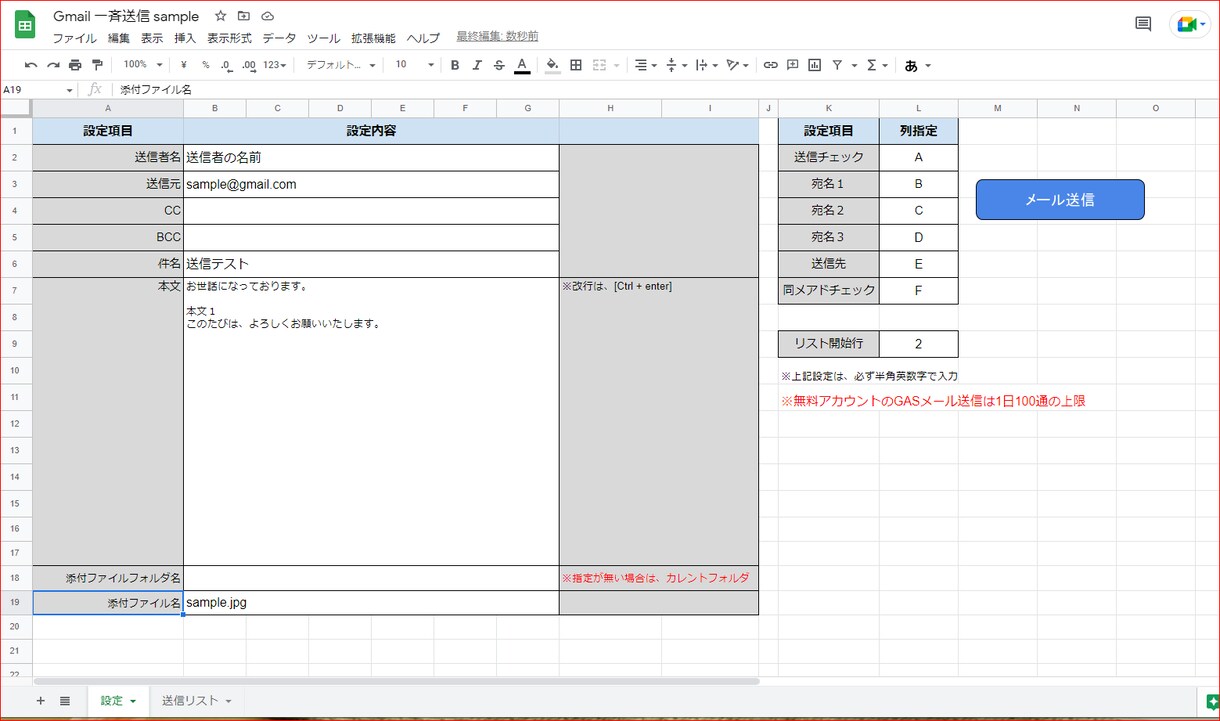This screenshot has width=1220, height=721.
Task: Open more number formats 123 dropdown
Action: [x=274, y=65]
